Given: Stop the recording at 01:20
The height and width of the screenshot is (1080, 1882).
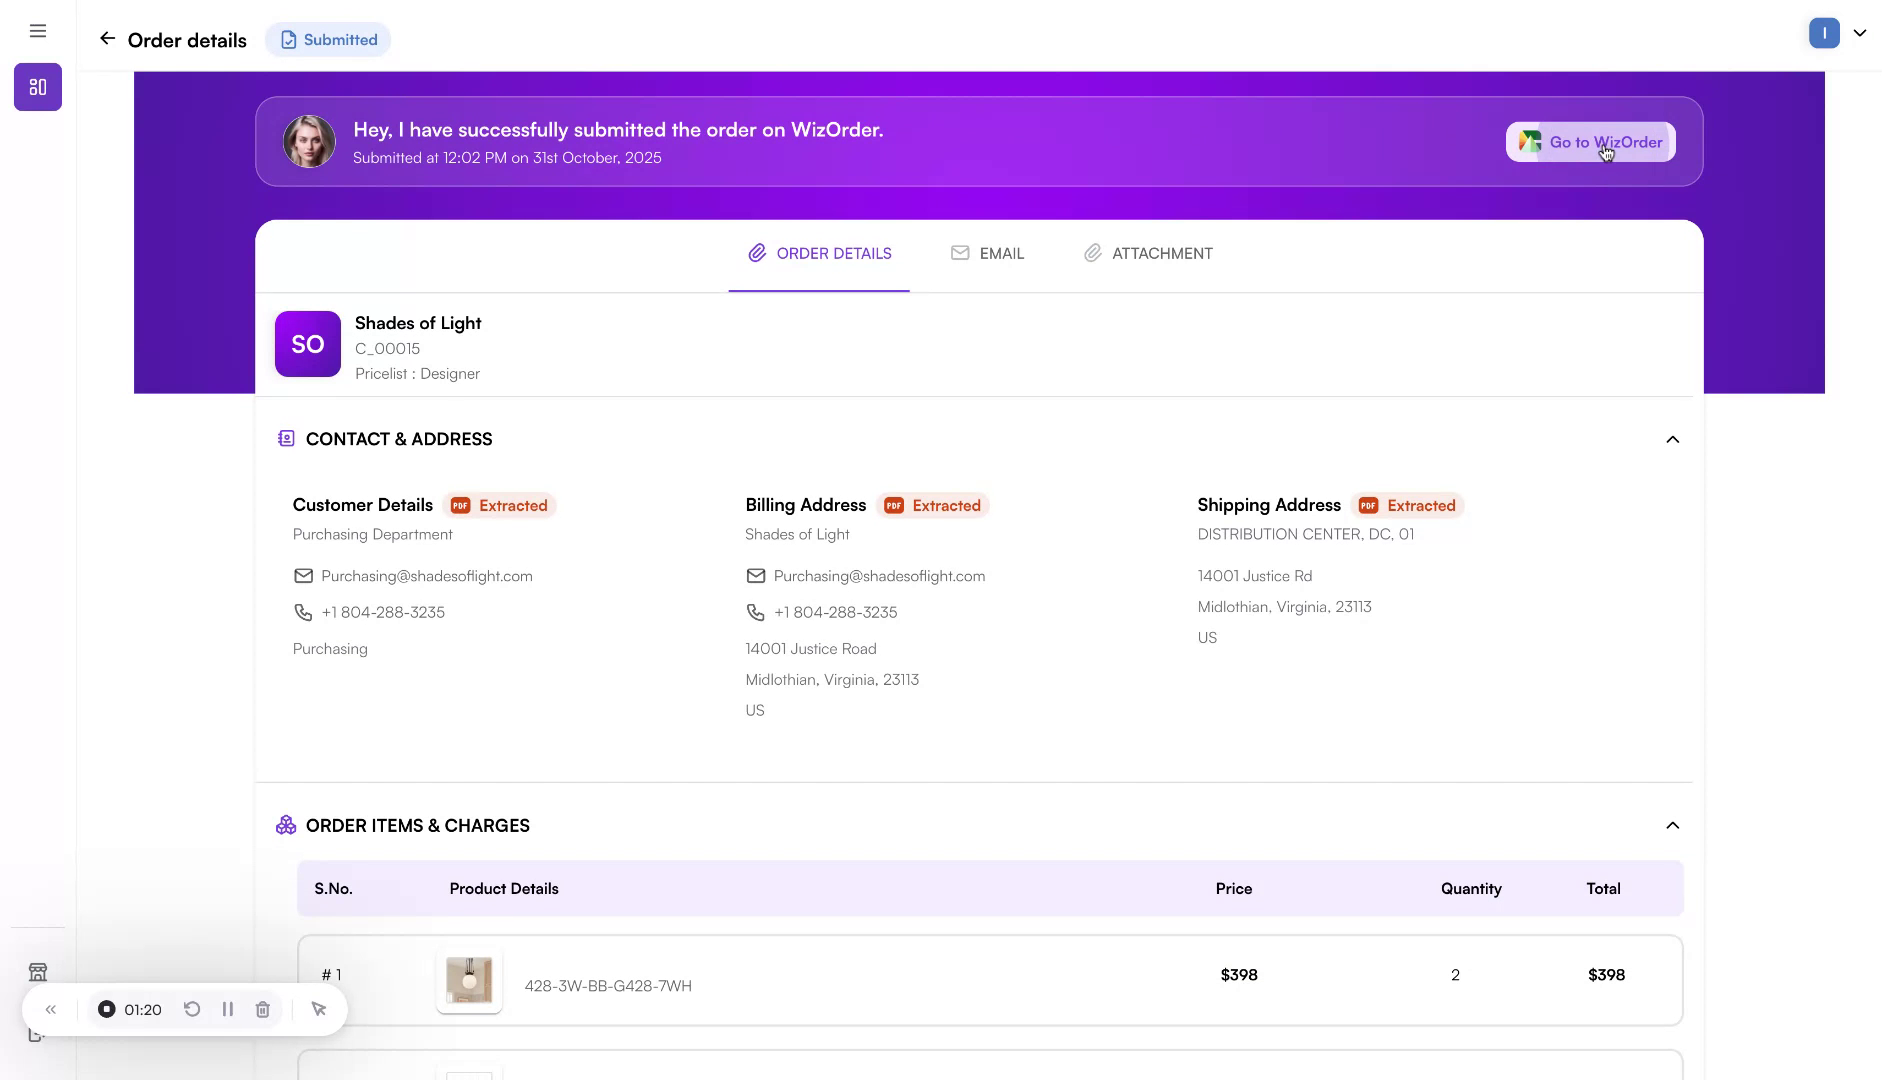Looking at the screenshot, I should coord(105,1009).
